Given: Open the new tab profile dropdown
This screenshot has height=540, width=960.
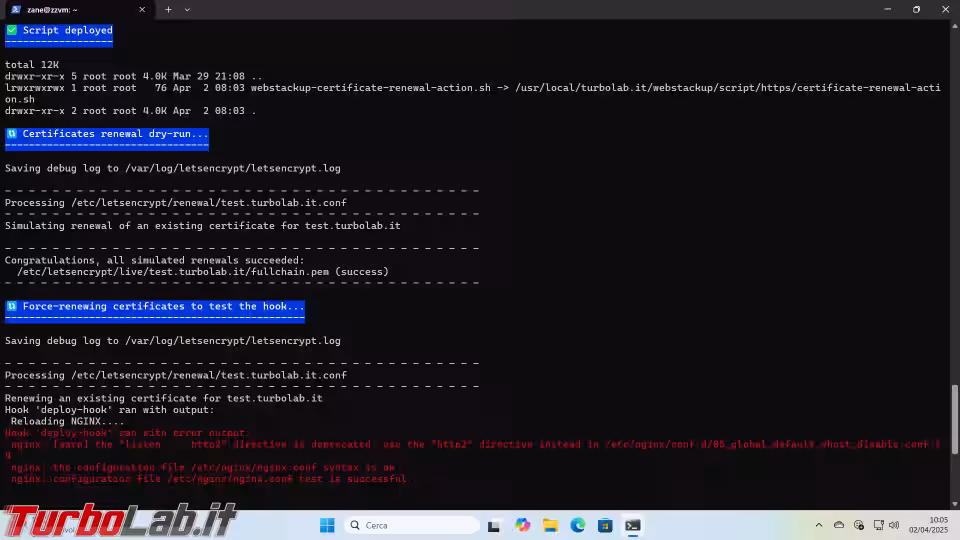Looking at the screenshot, I should coord(187,10).
